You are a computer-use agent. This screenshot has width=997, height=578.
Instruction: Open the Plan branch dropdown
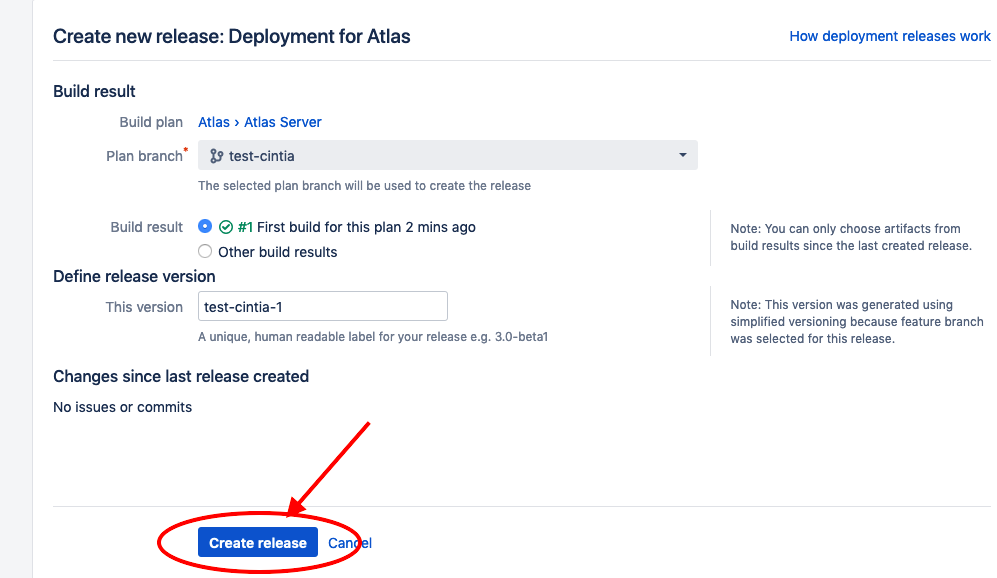point(448,155)
